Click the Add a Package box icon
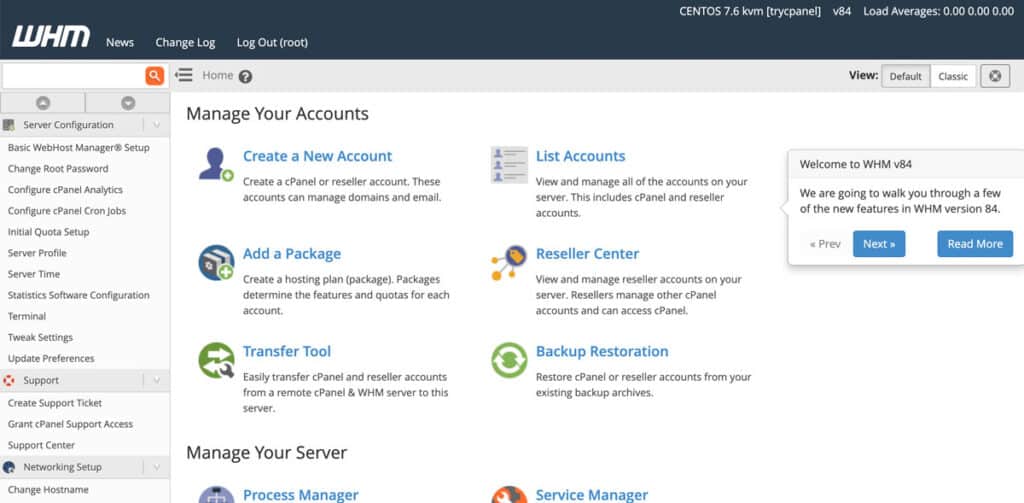This screenshot has width=1024, height=503. 216,263
